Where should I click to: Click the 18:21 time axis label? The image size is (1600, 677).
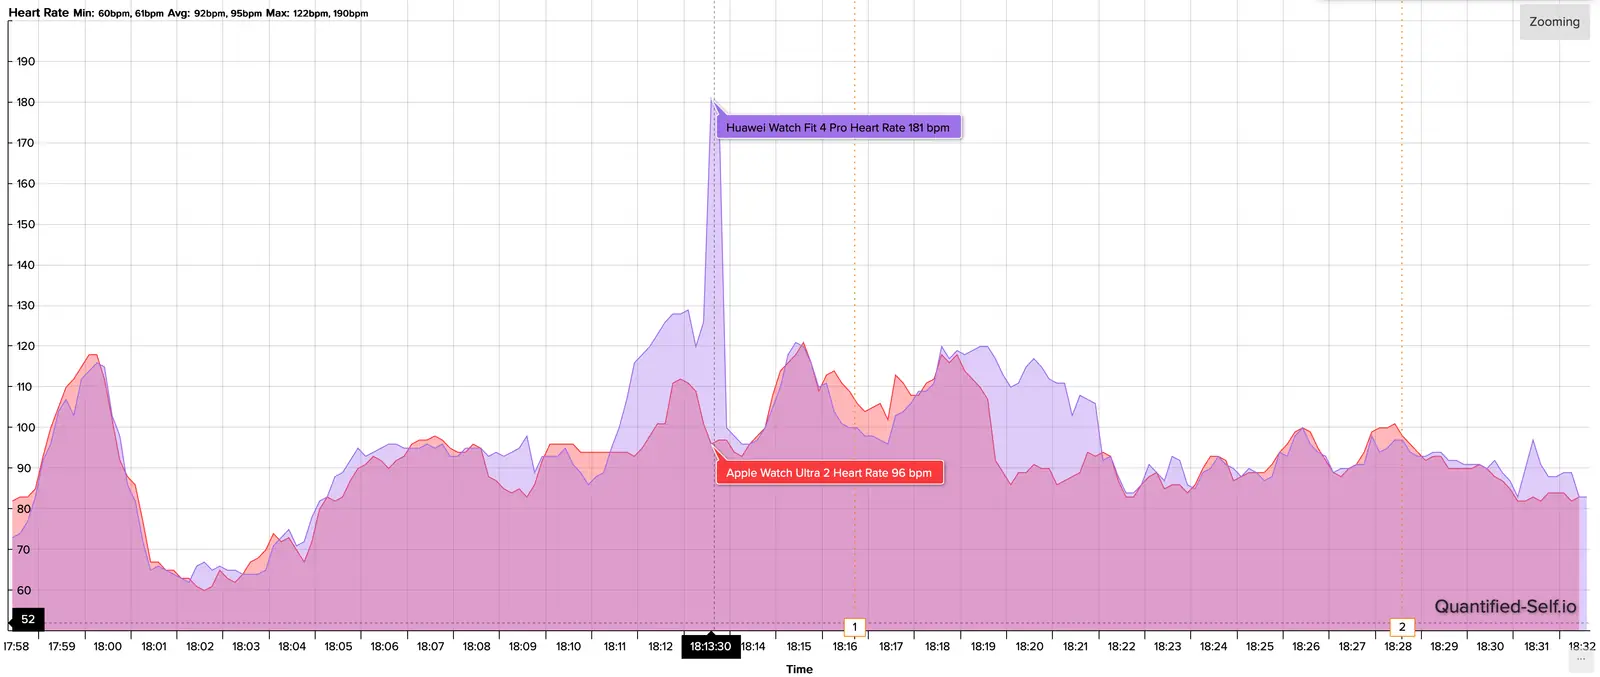1075,646
